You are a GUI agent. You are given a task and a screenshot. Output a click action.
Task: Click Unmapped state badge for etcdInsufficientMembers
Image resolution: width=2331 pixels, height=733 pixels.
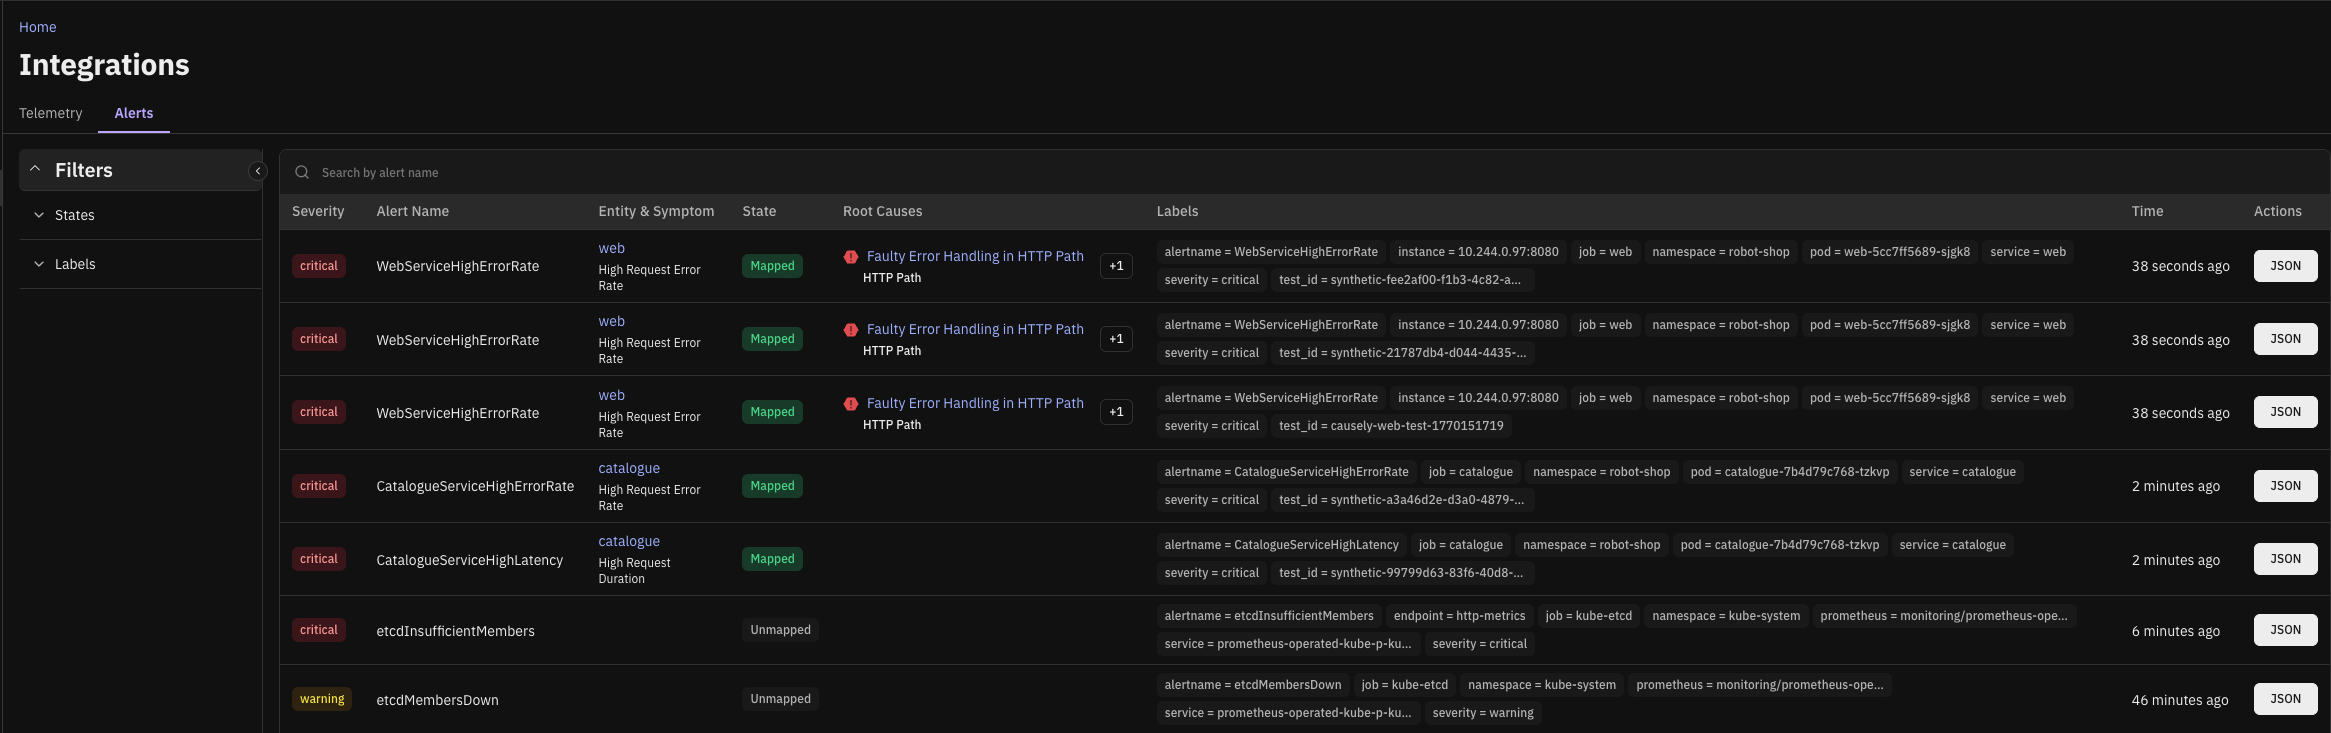(x=780, y=630)
